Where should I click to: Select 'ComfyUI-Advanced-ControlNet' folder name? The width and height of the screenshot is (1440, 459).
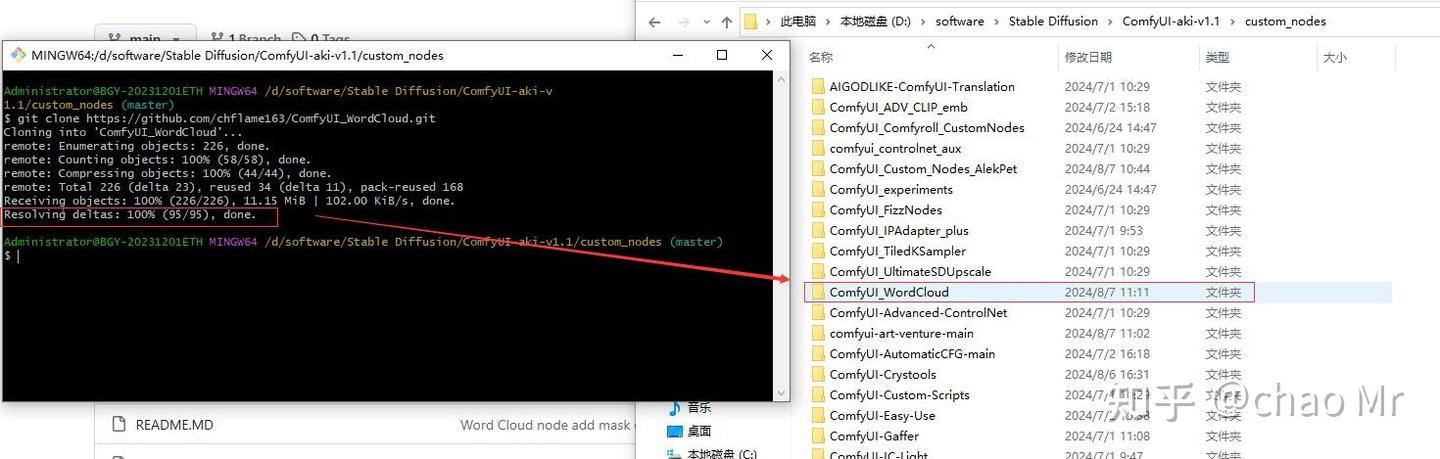(x=918, y=312)
